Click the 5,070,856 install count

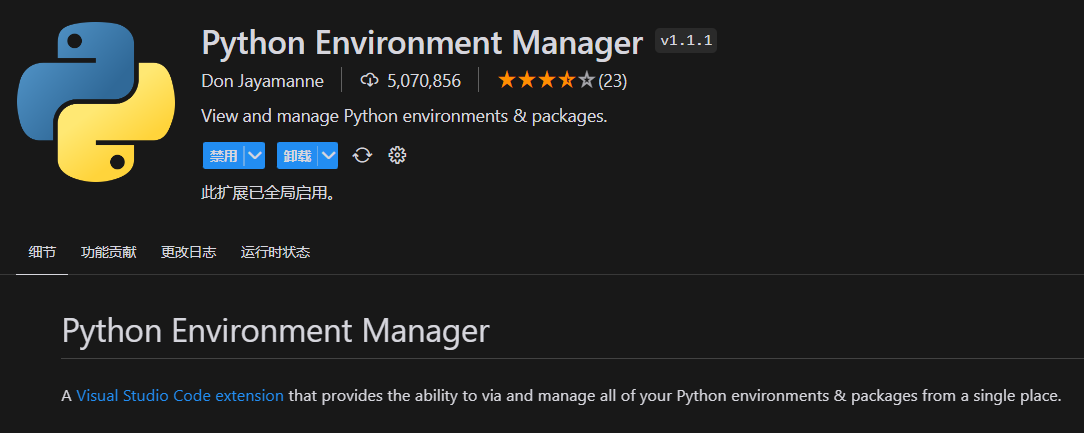point(424,81)
